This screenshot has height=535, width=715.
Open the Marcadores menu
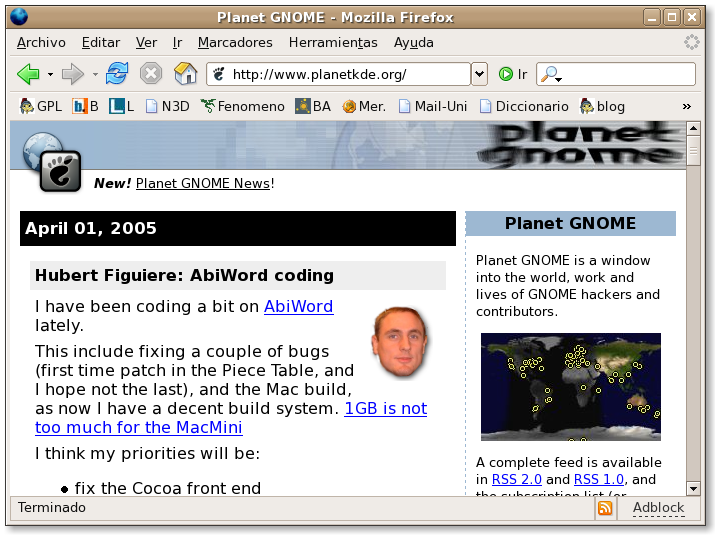(x=235, y=42)
